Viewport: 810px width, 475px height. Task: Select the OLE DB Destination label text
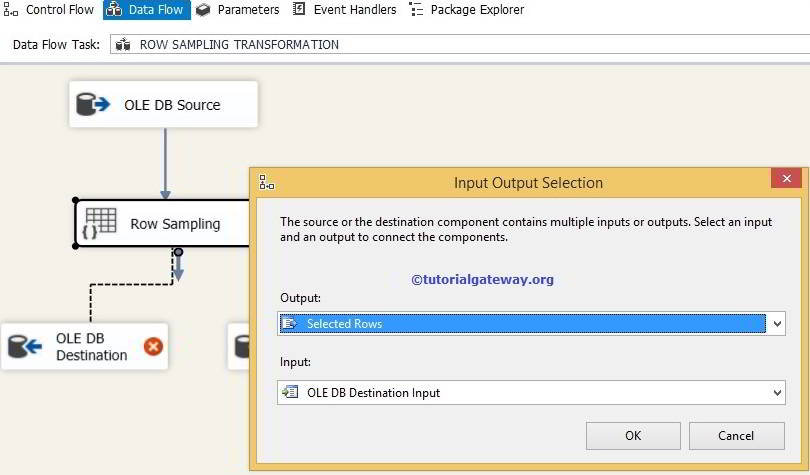[91, 346]
